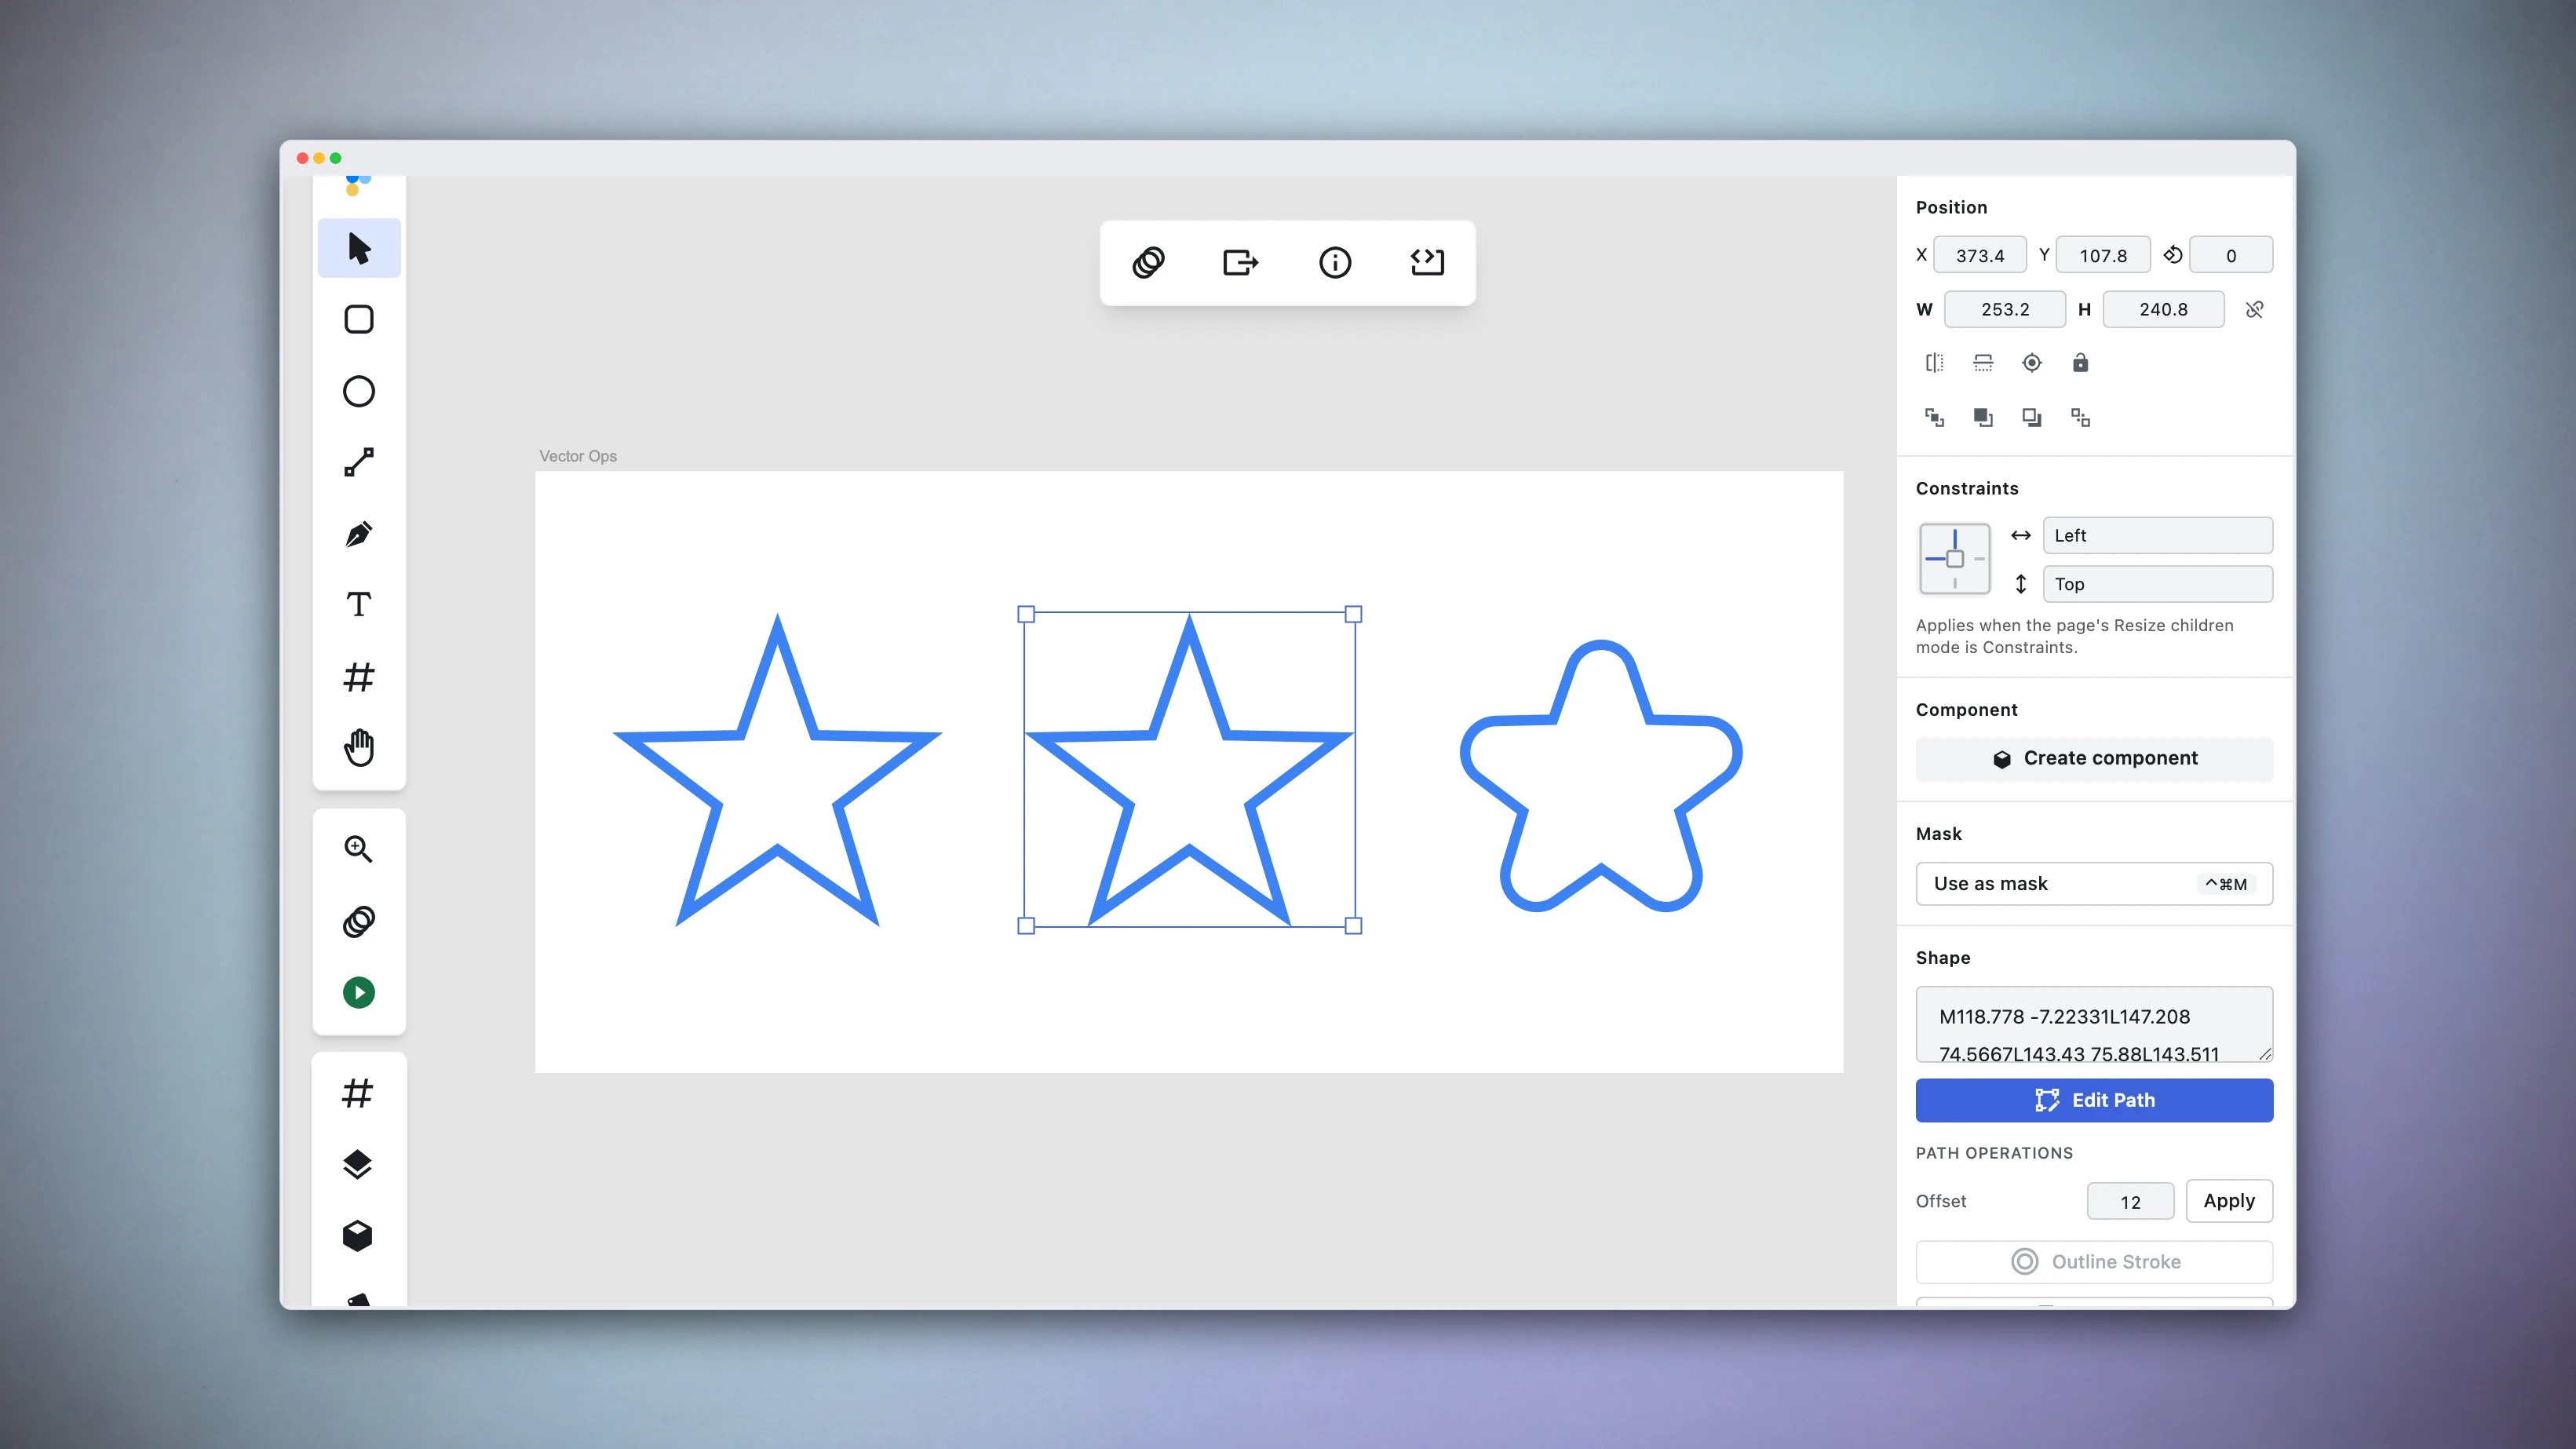Viewport: 2576px width, 1449px height.
Task: Click the Offset value field showing 12
Action: (x=2130, y=1201)
